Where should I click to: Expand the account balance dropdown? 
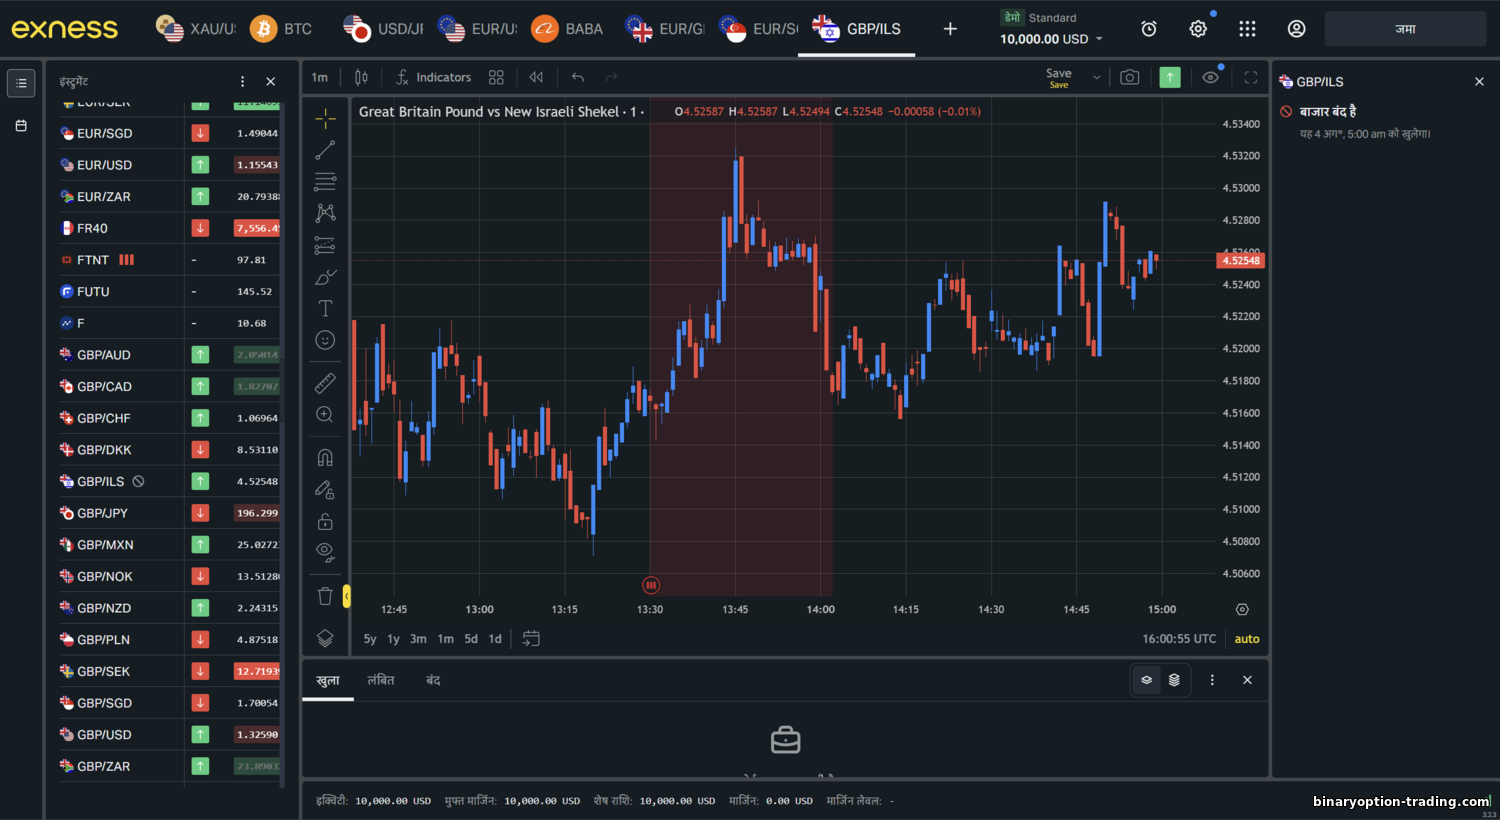[1099, 39]
